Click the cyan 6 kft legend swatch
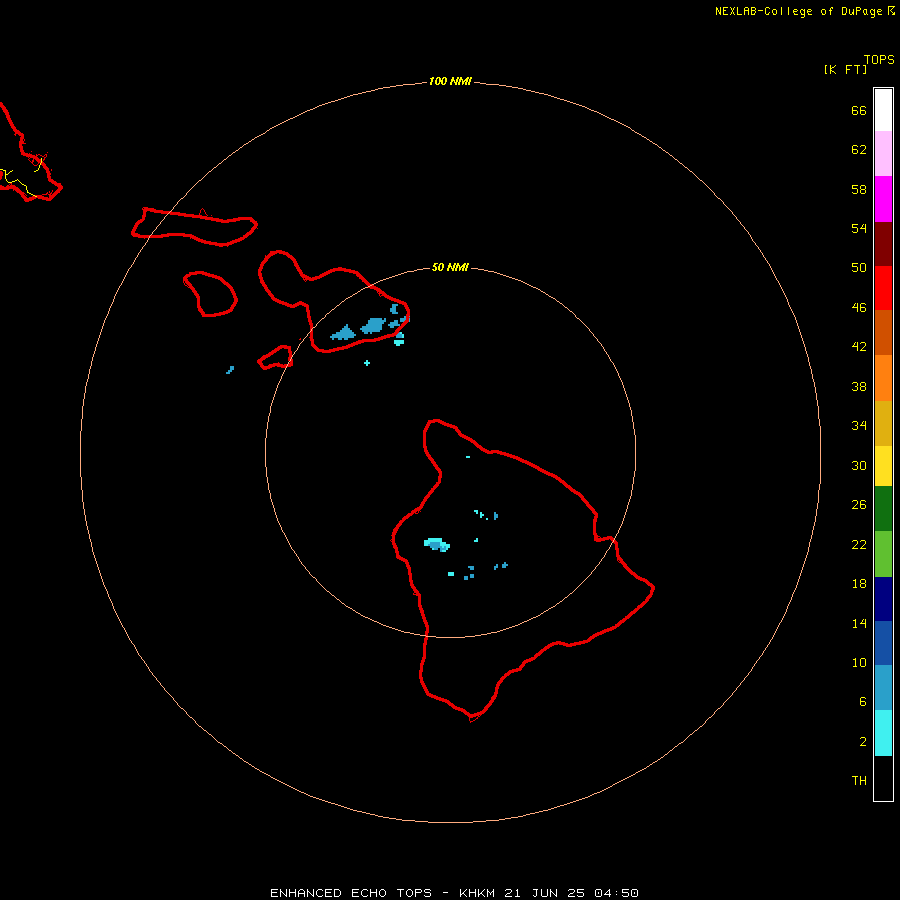This screenshot has width=900, height=900. [x=883, y=733]
